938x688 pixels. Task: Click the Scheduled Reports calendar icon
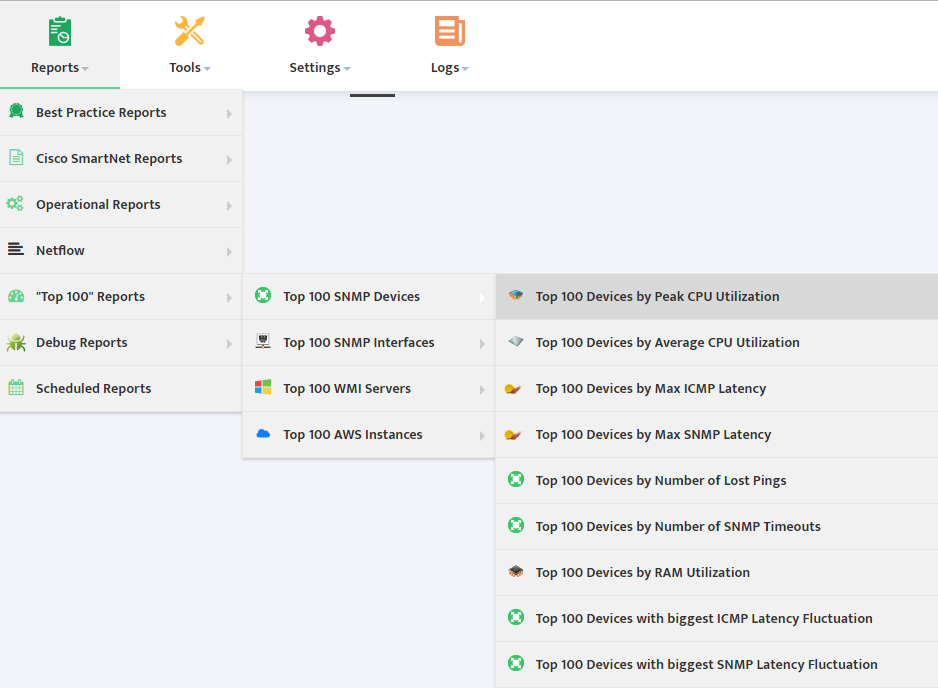click(x=16, y=388)
